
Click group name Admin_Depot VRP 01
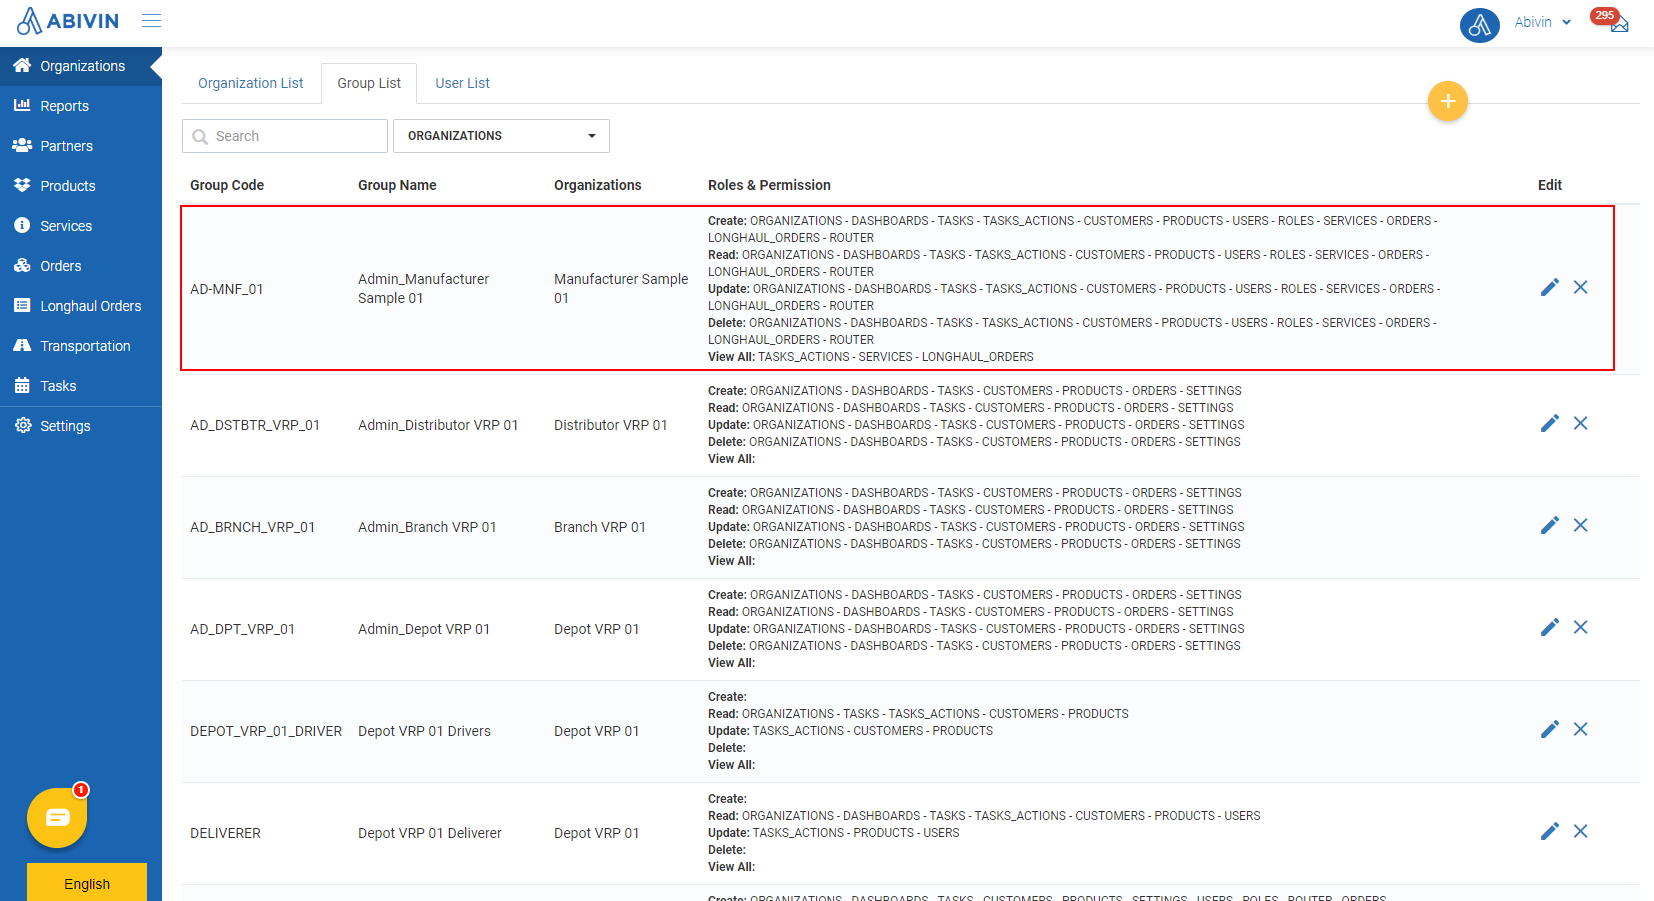[x=424, y=629]
